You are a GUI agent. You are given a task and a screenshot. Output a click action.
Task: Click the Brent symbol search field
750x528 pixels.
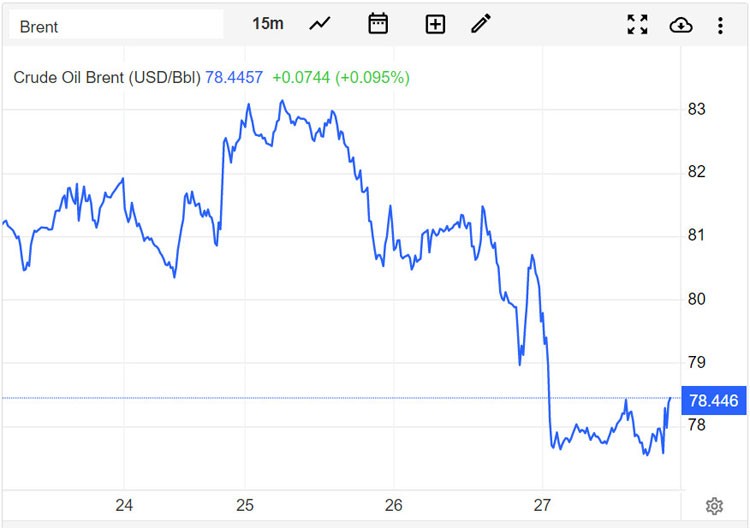(115, 26)
